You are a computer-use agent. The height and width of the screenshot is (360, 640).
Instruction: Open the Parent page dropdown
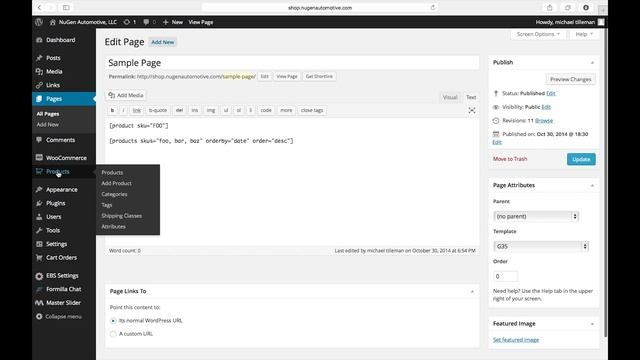coord(536,216)
